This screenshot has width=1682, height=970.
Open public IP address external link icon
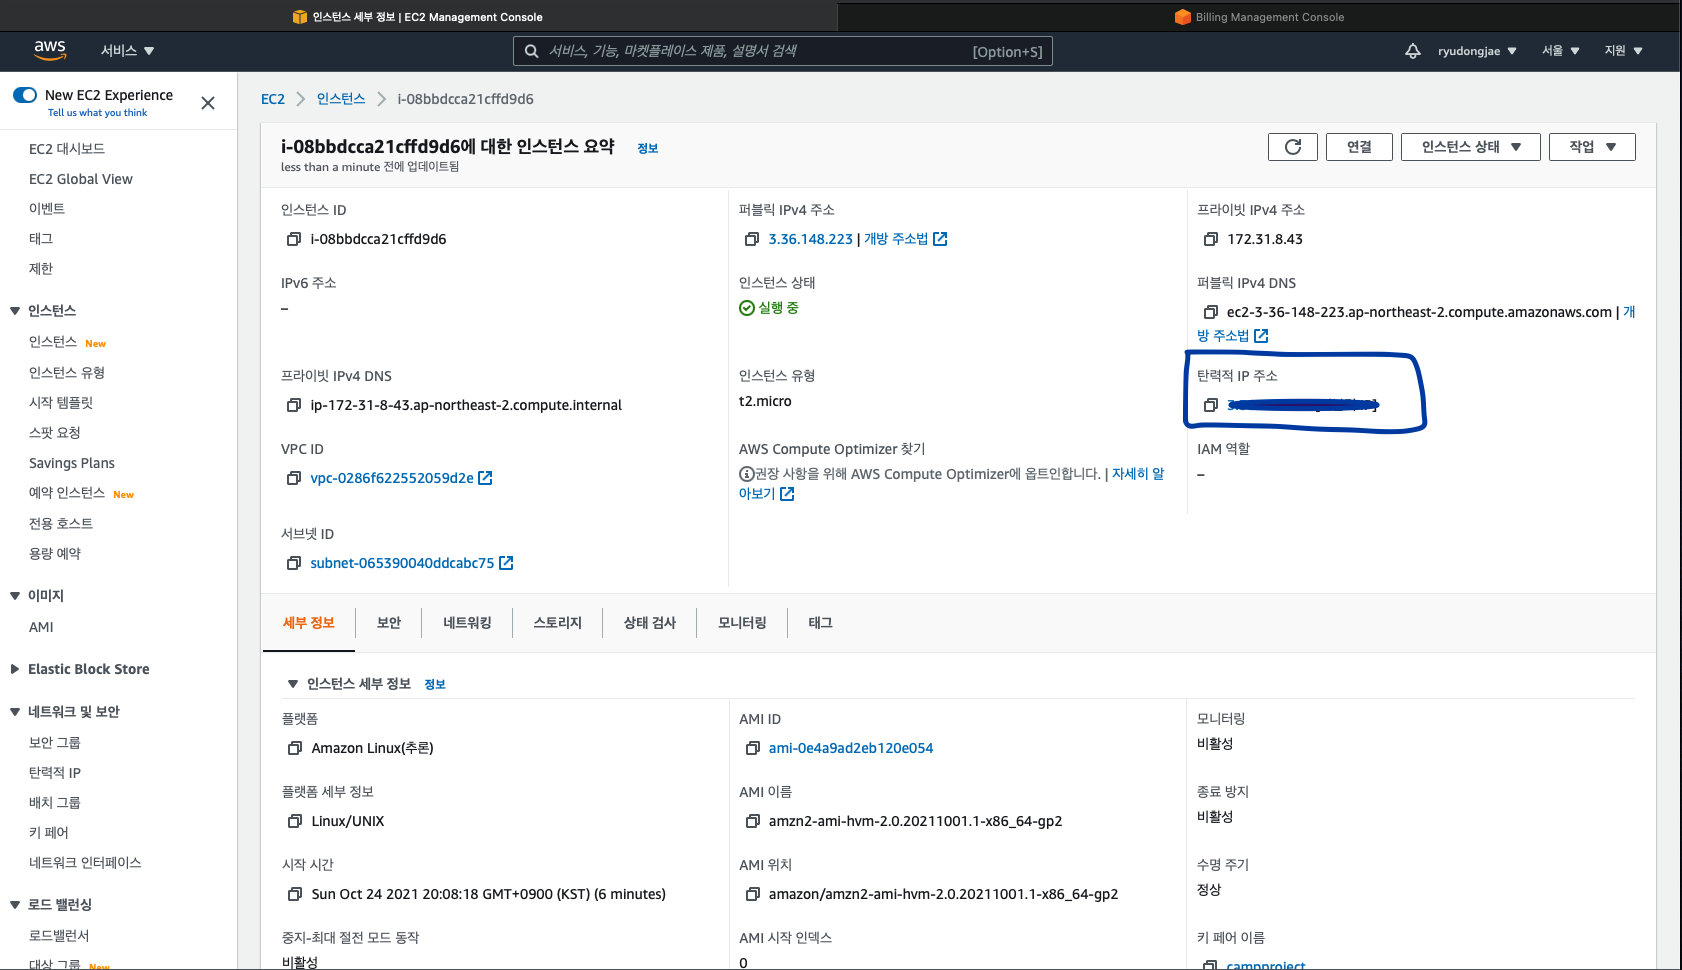pos(940,239)
